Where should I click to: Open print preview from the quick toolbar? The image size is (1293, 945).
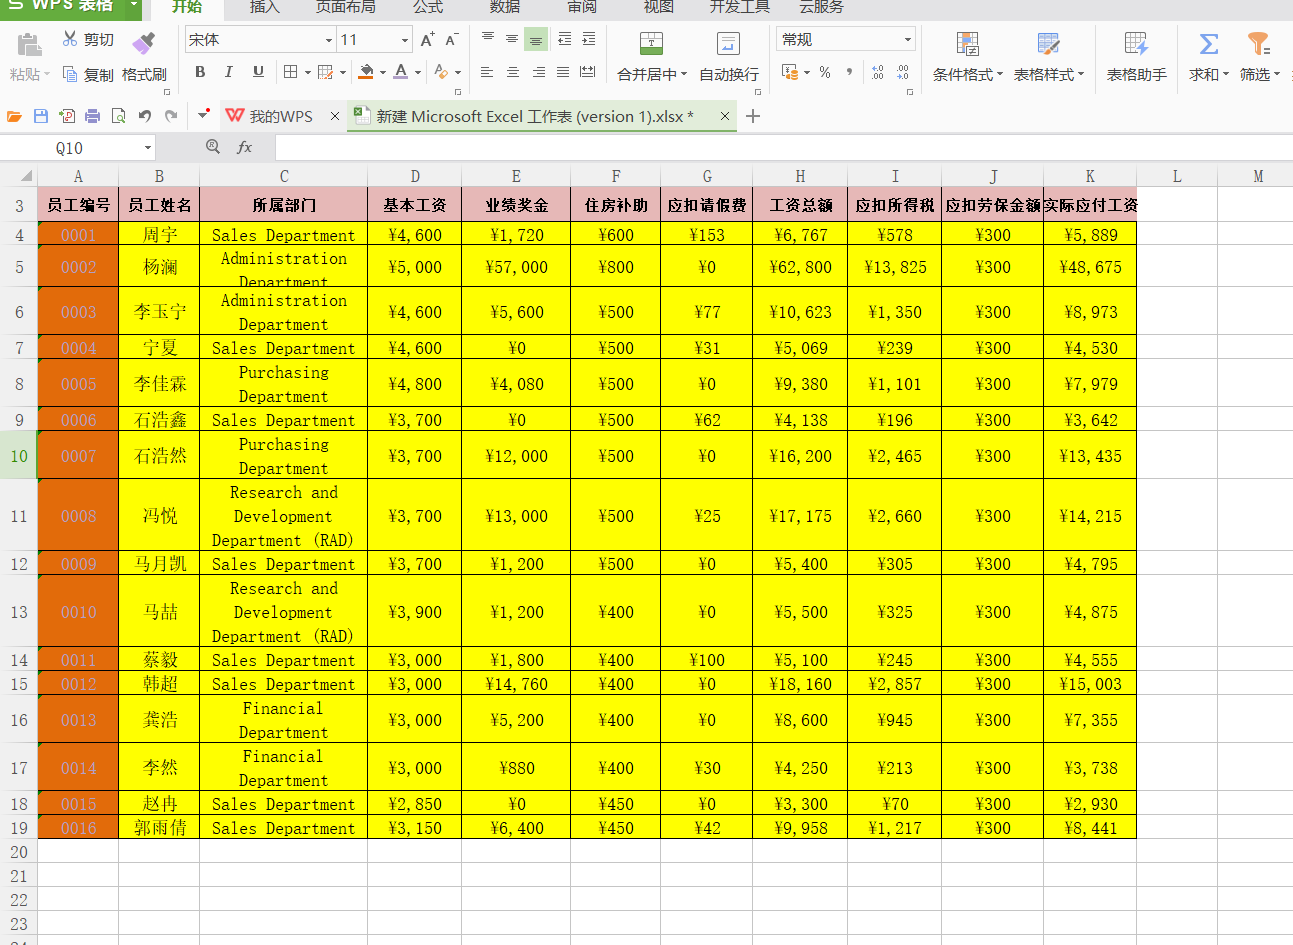click(x=119, y=116)
